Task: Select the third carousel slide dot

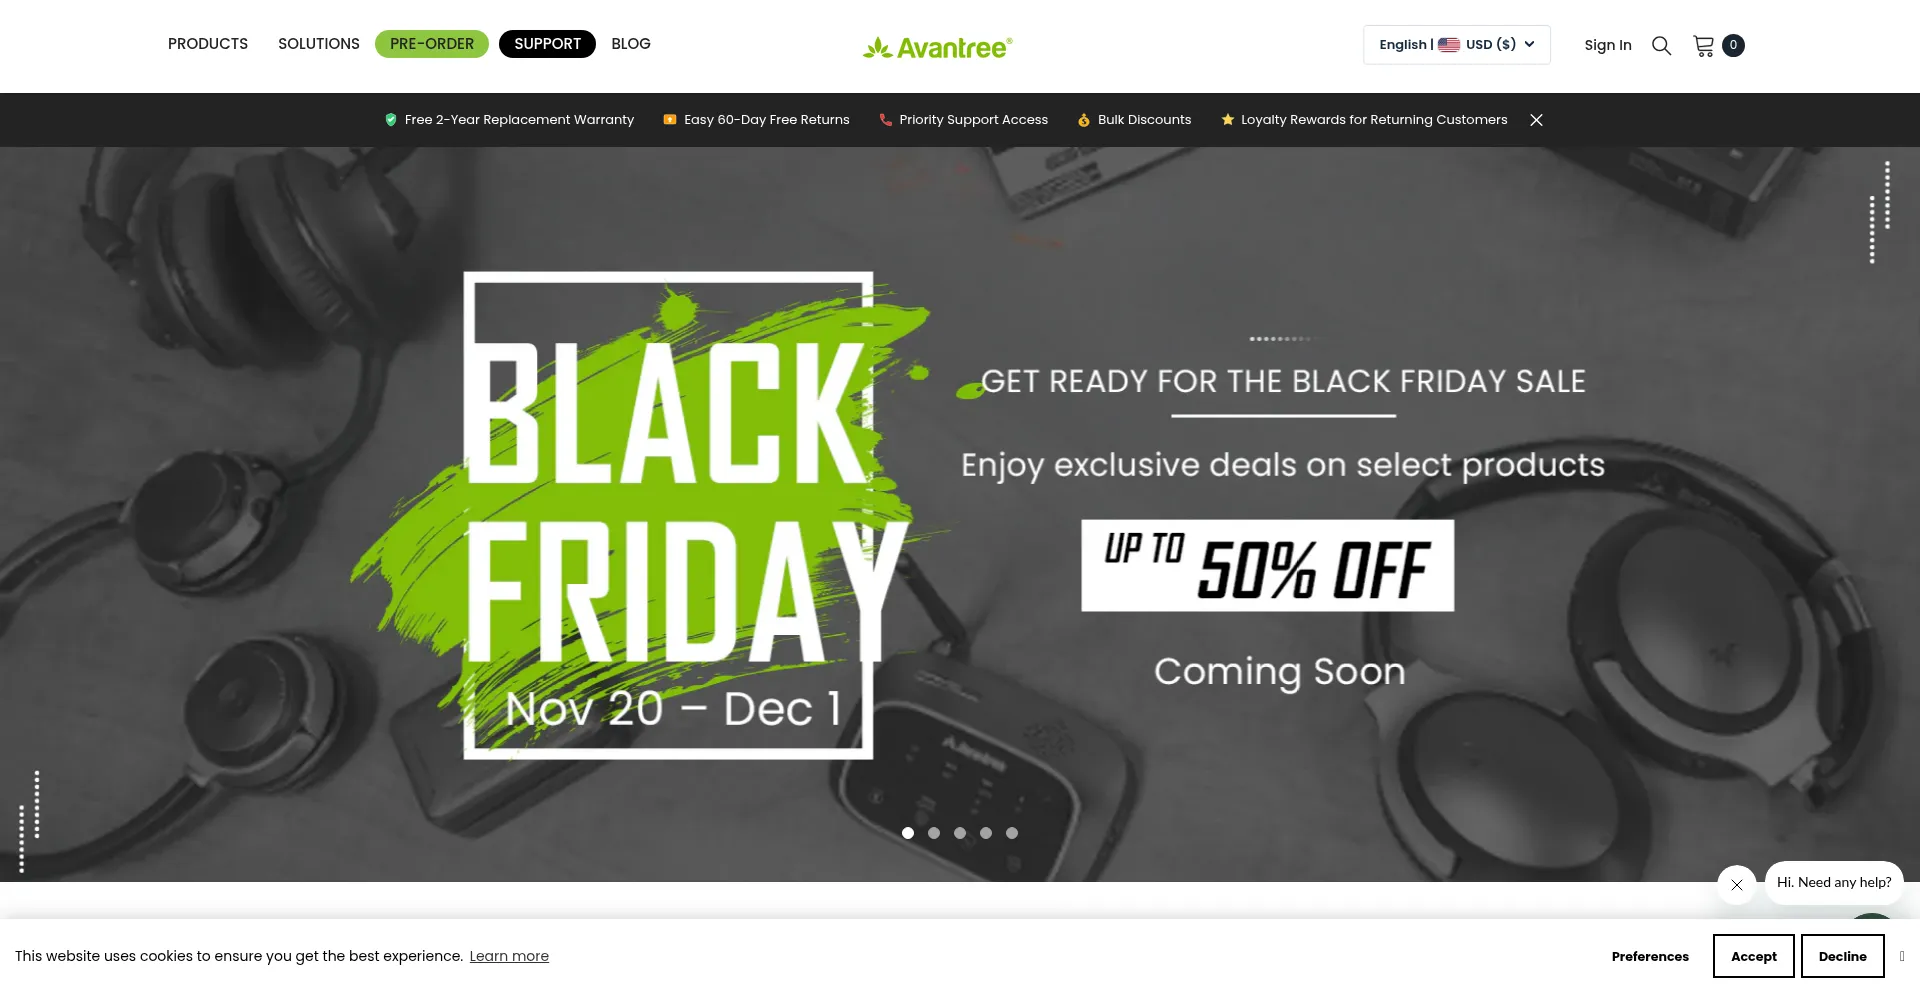Action: point(960,833)
